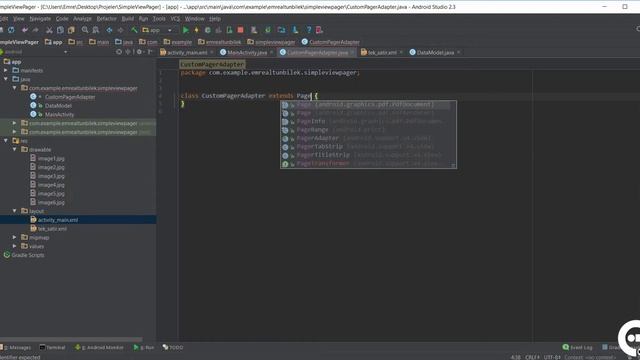Click the Undo arrow icon

[x=25, y=30]
